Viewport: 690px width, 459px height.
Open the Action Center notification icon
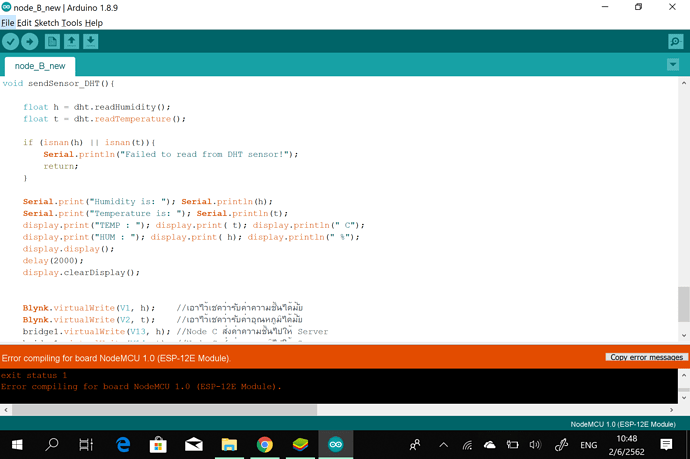[666, 445]
